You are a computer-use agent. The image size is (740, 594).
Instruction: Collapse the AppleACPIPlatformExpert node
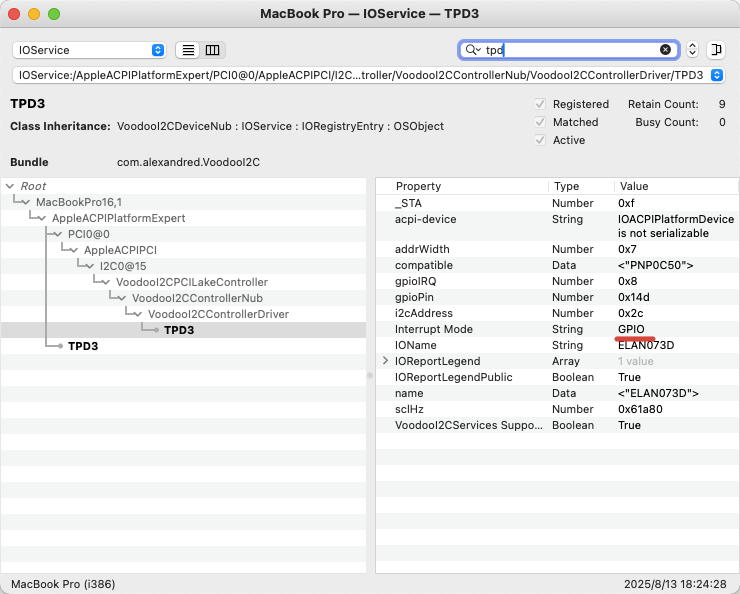click(x=42, y=218)
